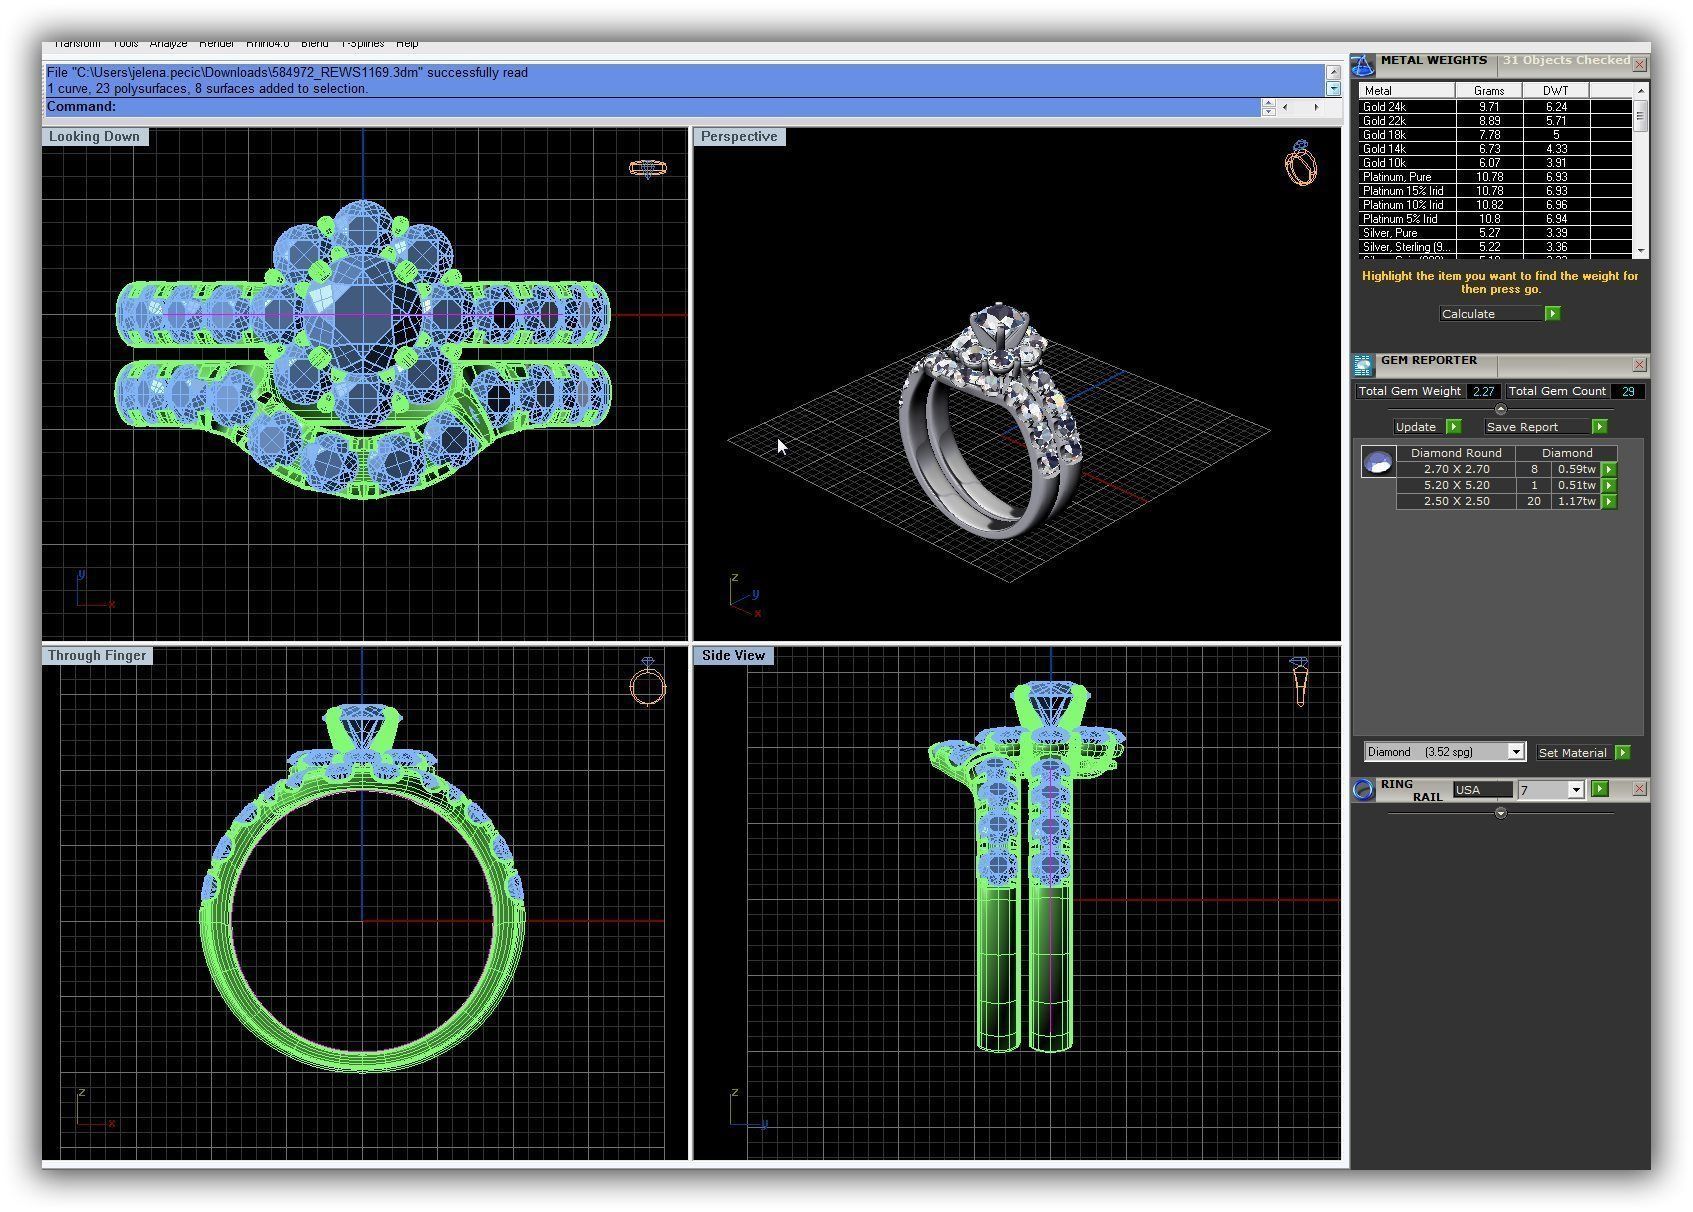This screenshot has width=1693, height=1212.
Task: Click green go arrow beside Update
Action: (x=1453, y=427)
